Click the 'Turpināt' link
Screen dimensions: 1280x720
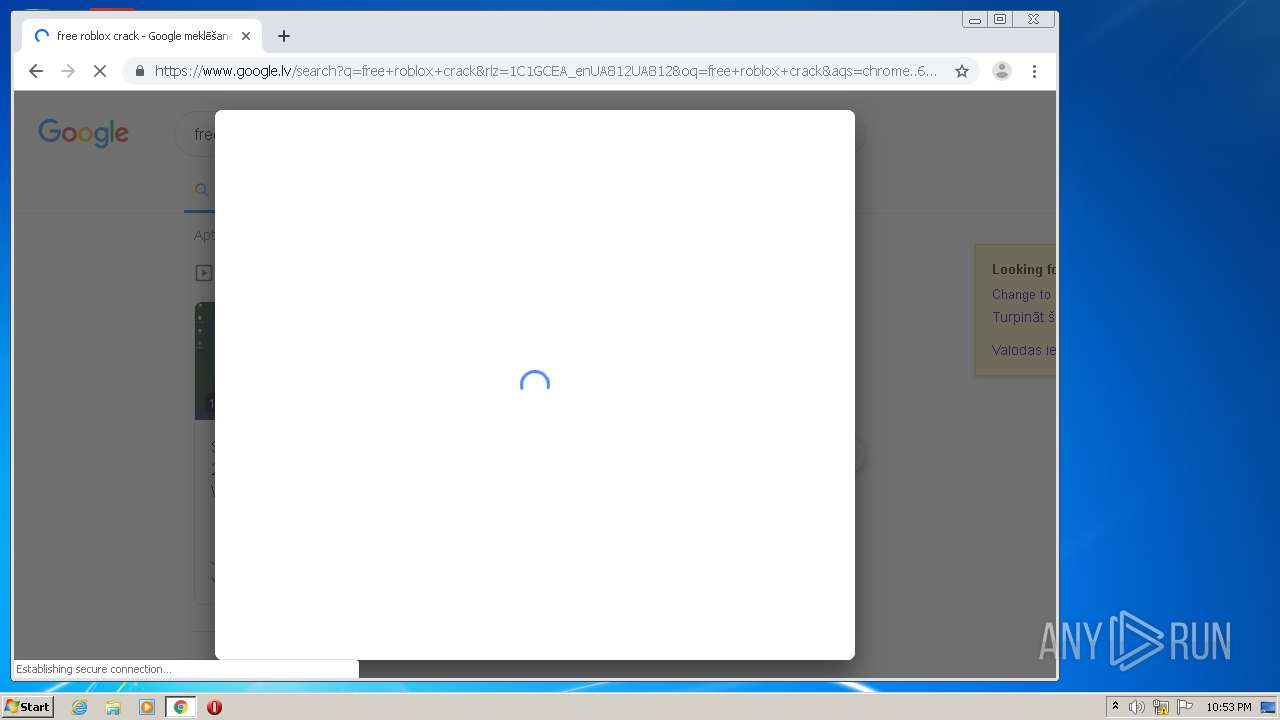(x=1023, y=317)
